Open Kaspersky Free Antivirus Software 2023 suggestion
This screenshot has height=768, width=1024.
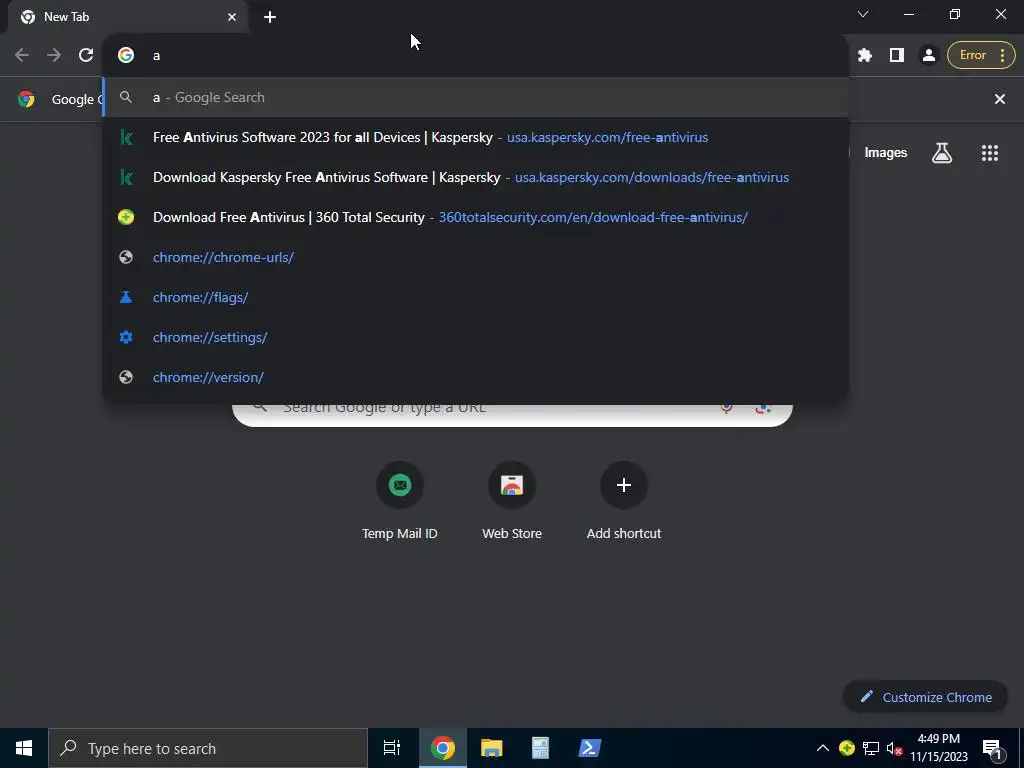476,137
